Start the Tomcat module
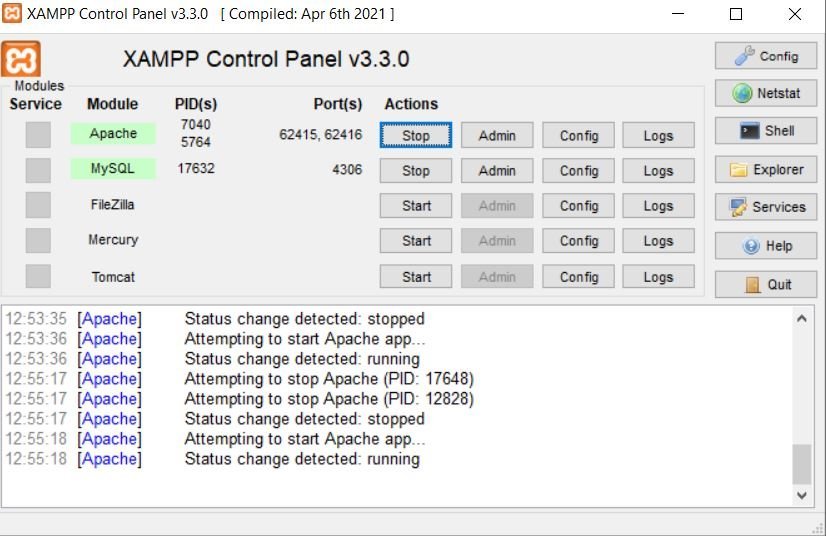The width and height of the screenshot is (826, 536). [x=415, y=277]
